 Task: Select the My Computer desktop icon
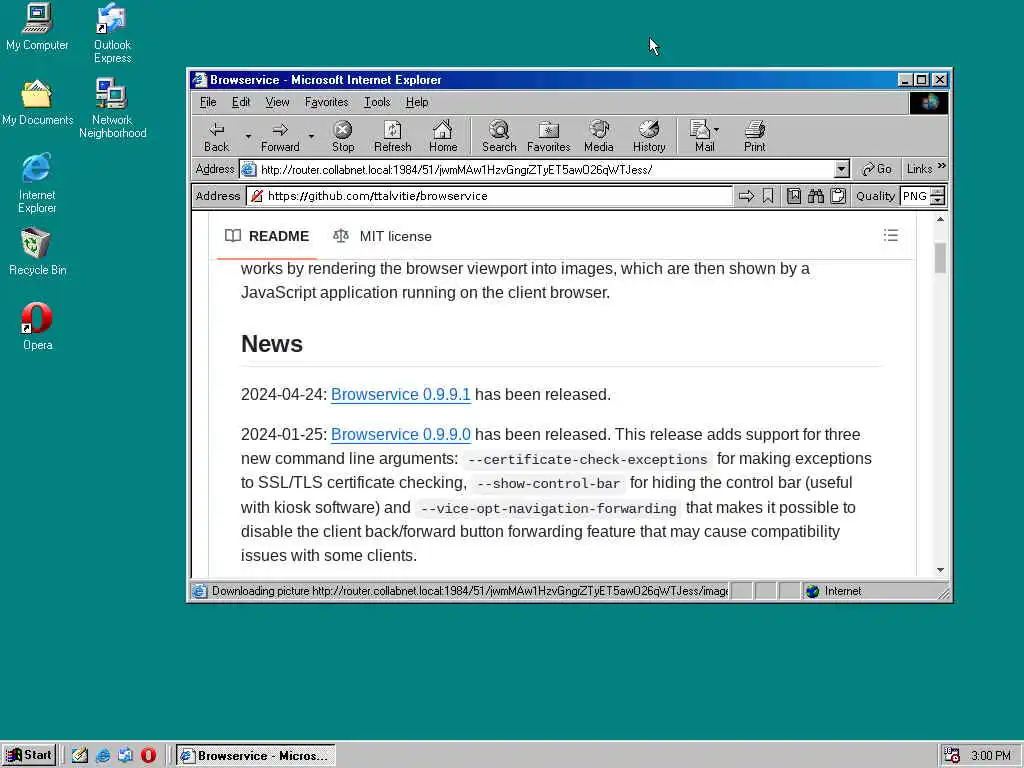[37, 27]
